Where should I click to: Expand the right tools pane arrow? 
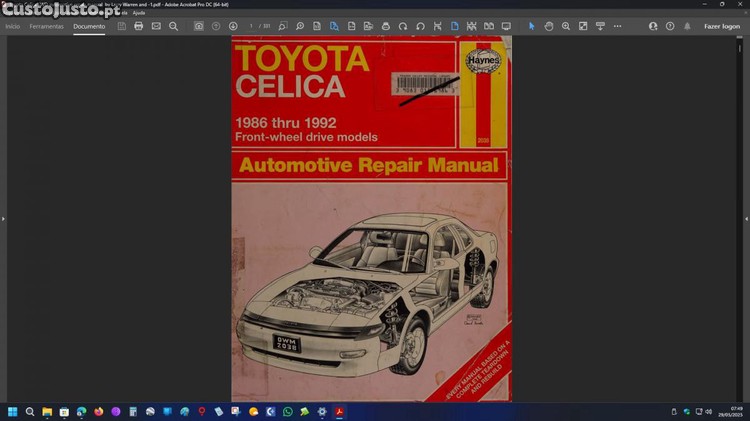point(745,218)
